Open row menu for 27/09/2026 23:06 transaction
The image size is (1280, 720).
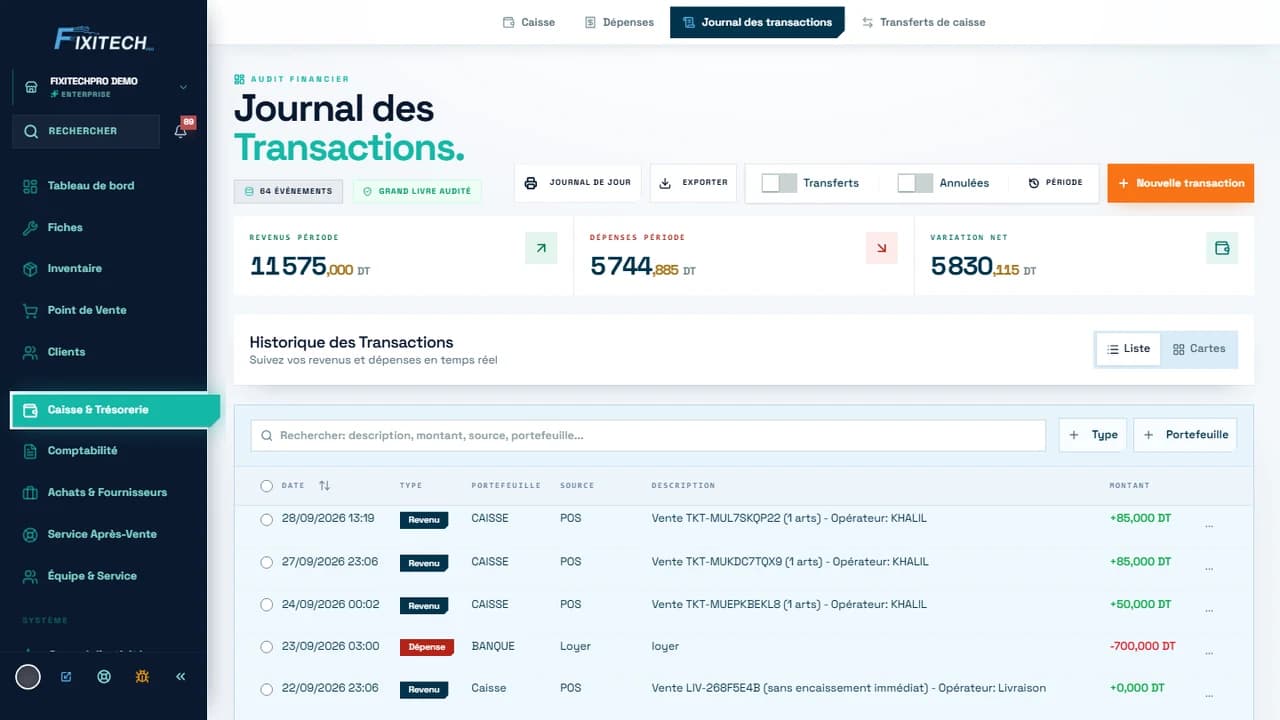point(1209,567)
